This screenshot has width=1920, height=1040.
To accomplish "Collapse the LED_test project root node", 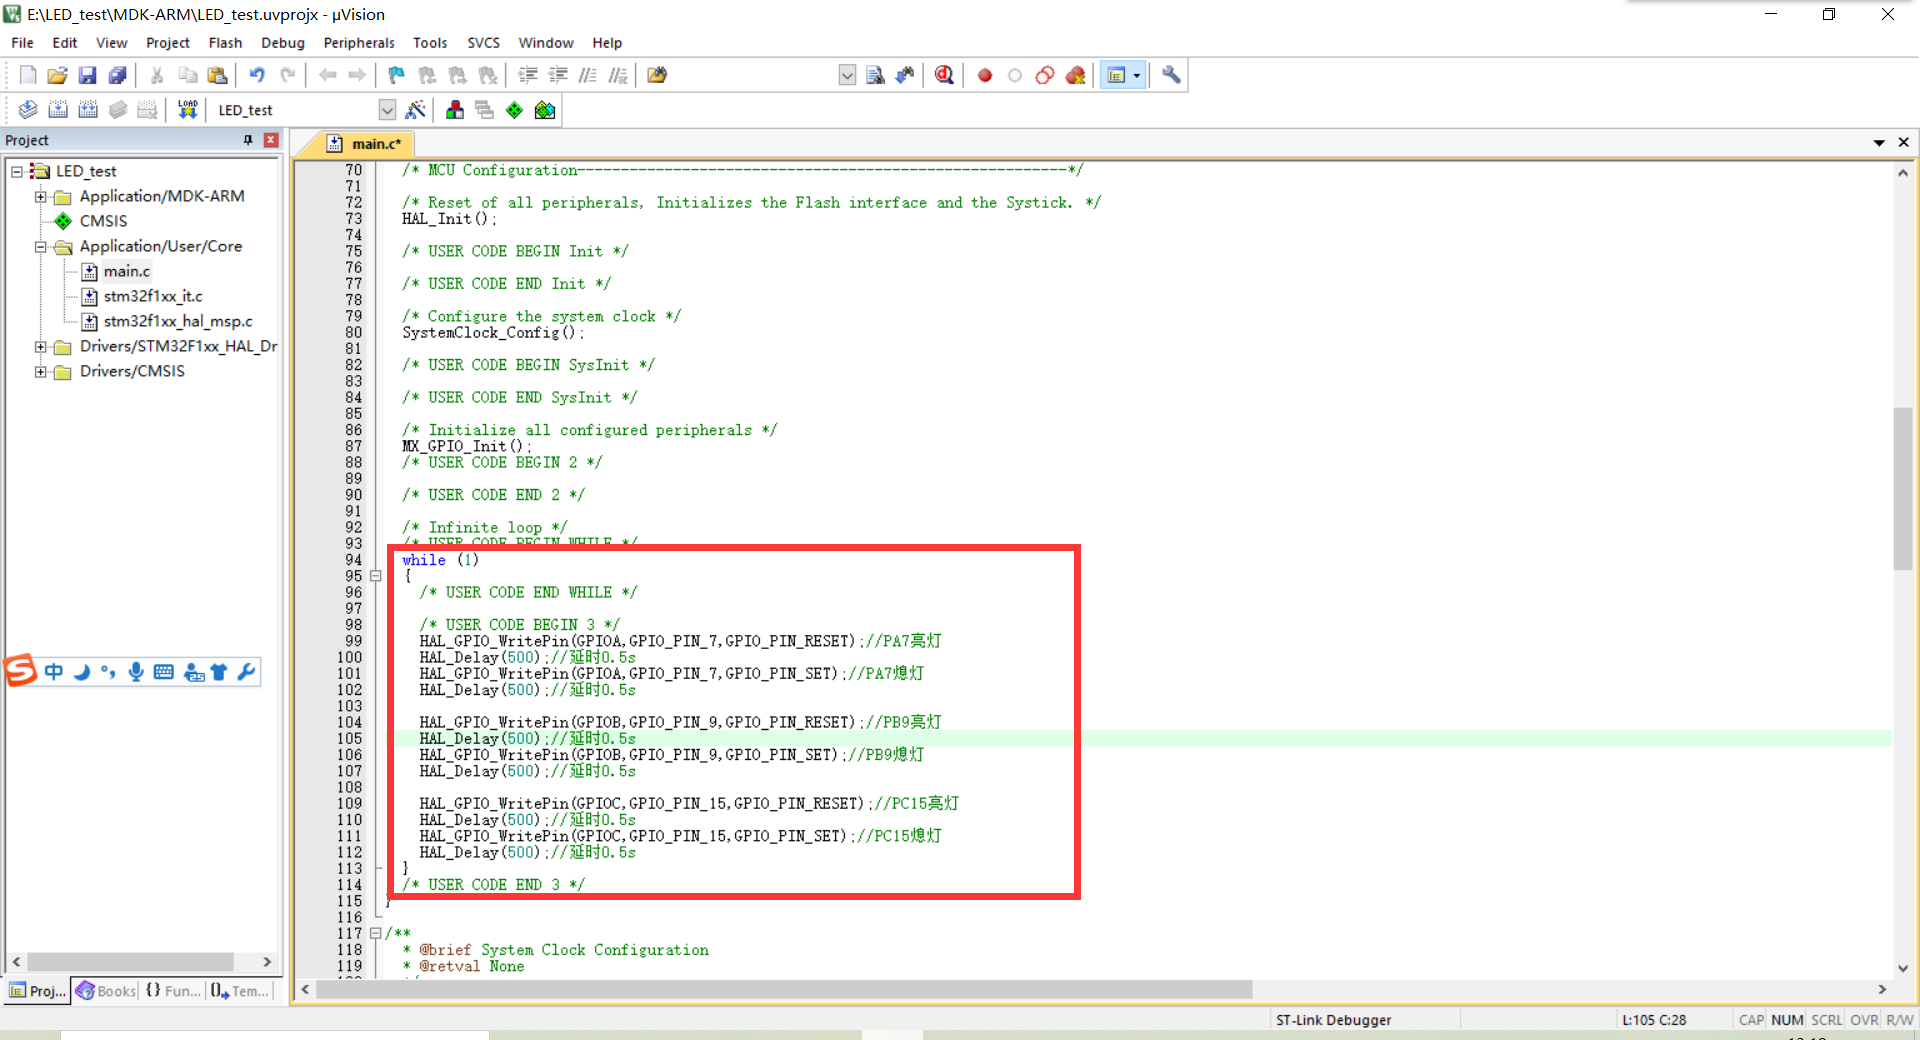I will tap(17, 171).
